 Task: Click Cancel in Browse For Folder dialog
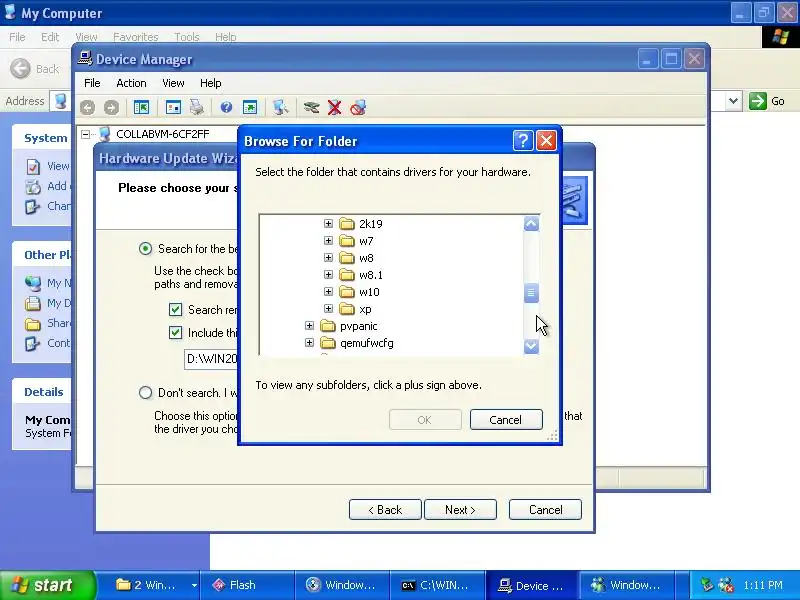coord(506,419)
